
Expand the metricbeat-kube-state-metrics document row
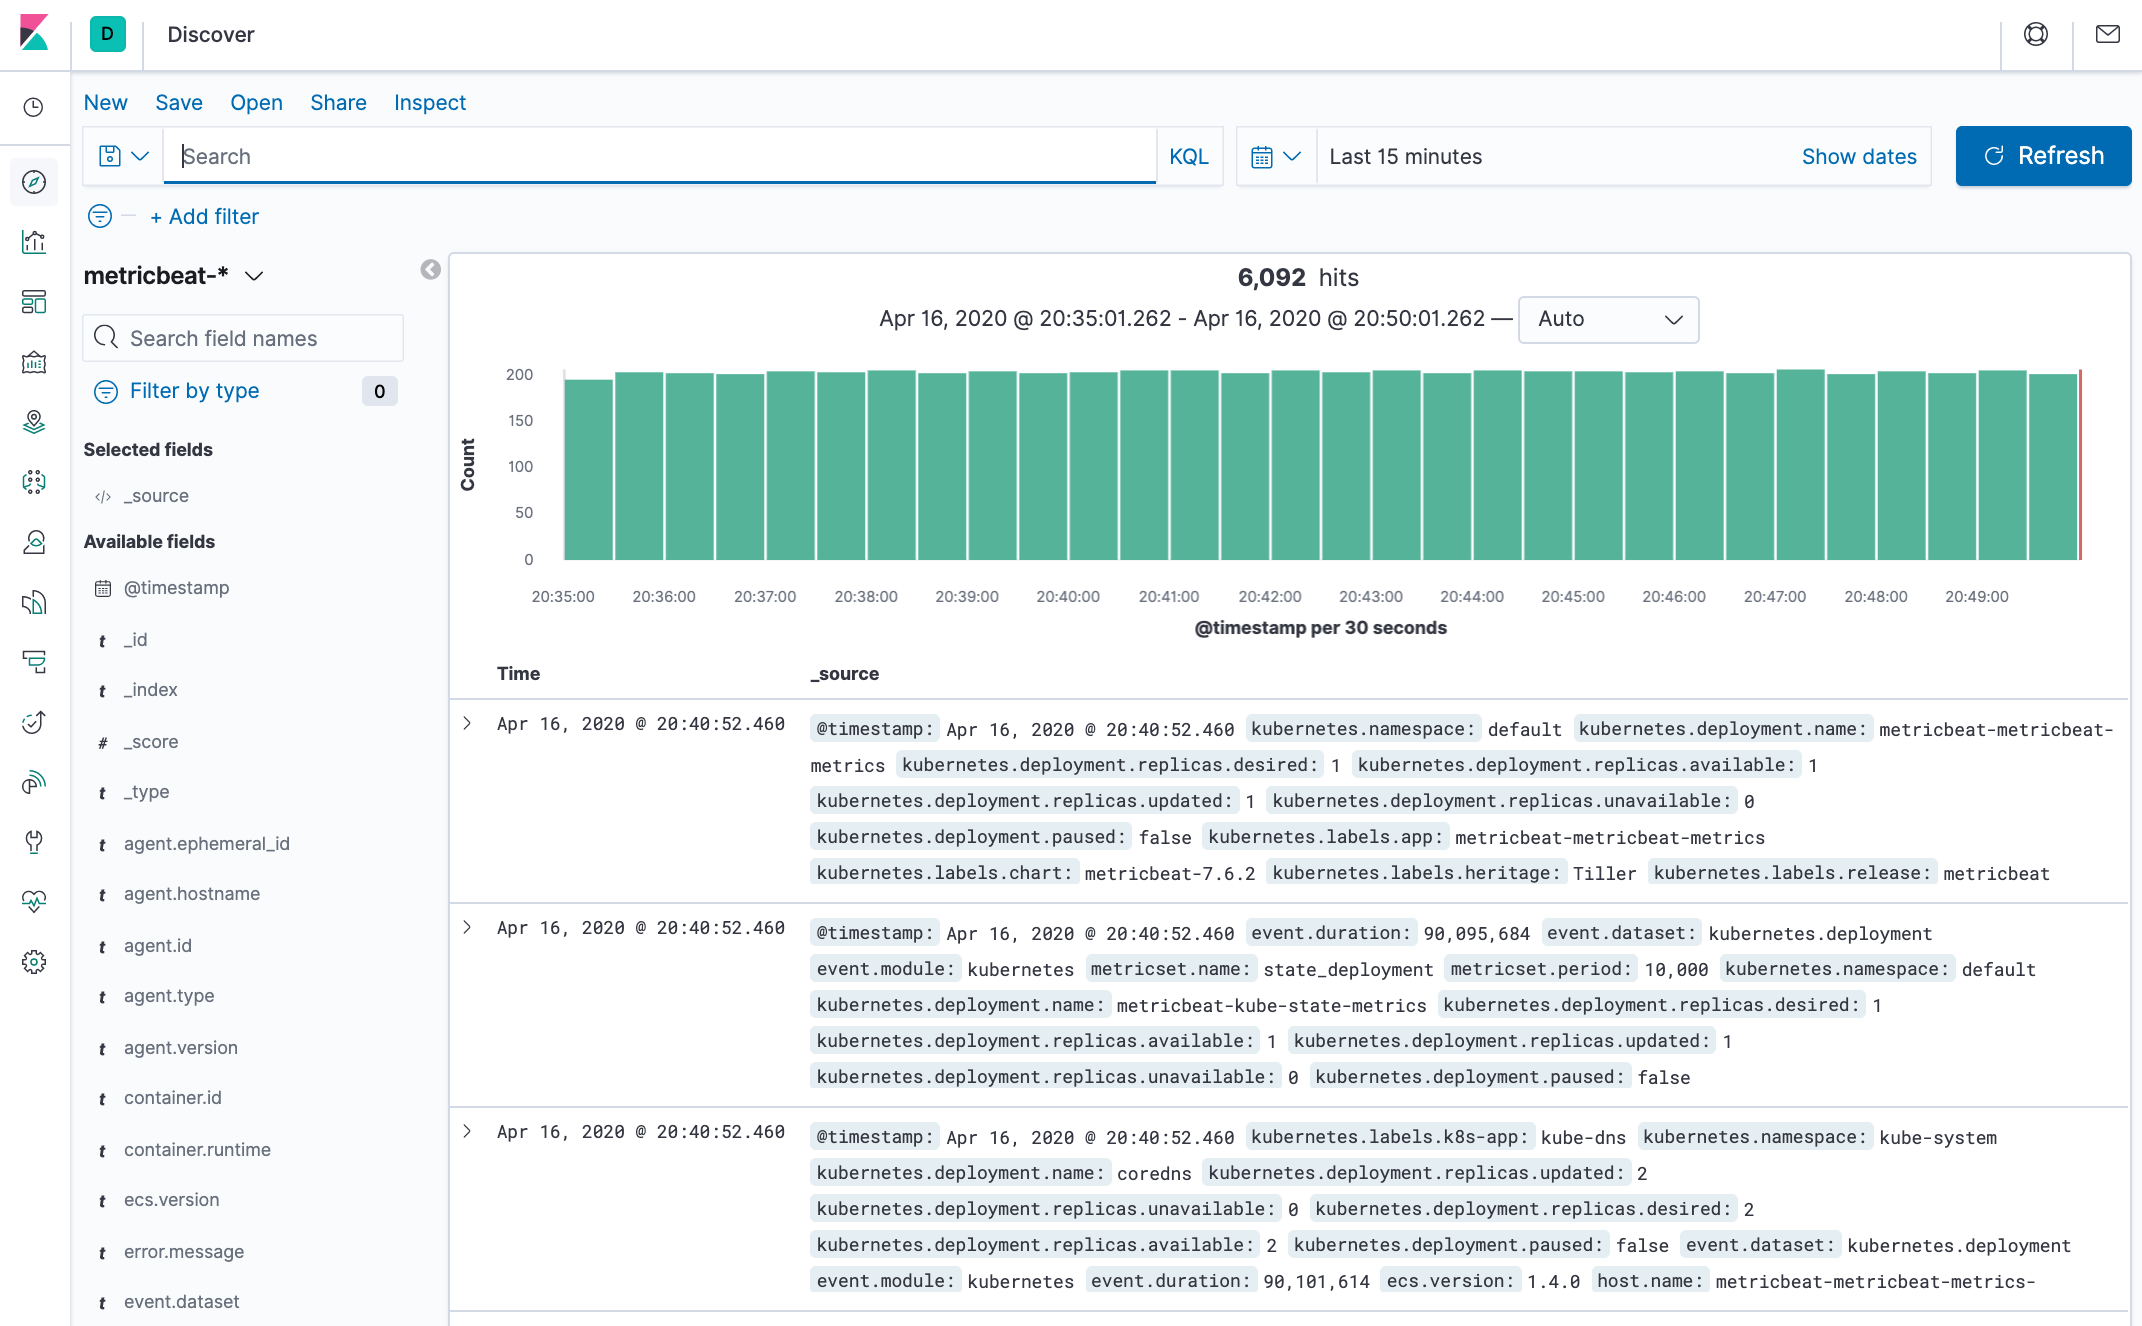tap(467, 927)
